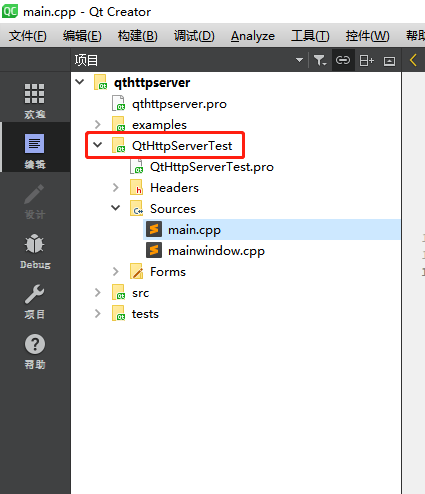Image resolution: width=425 pixels, height=494 pixels.
Task: Switch to Debug mode
Action: tap(35, 251)
